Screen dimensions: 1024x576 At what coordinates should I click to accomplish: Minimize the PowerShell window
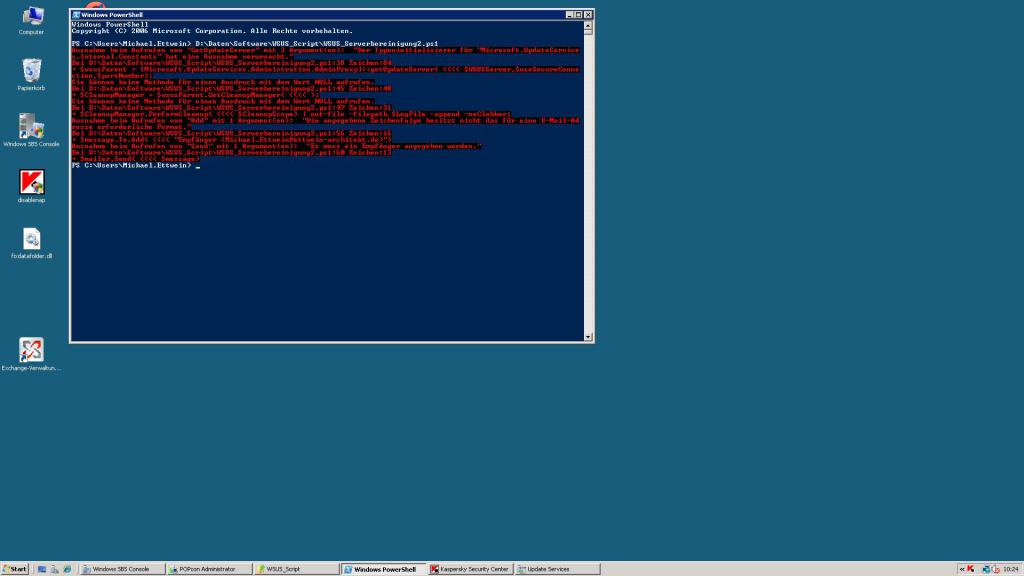[x=569, y=14]
